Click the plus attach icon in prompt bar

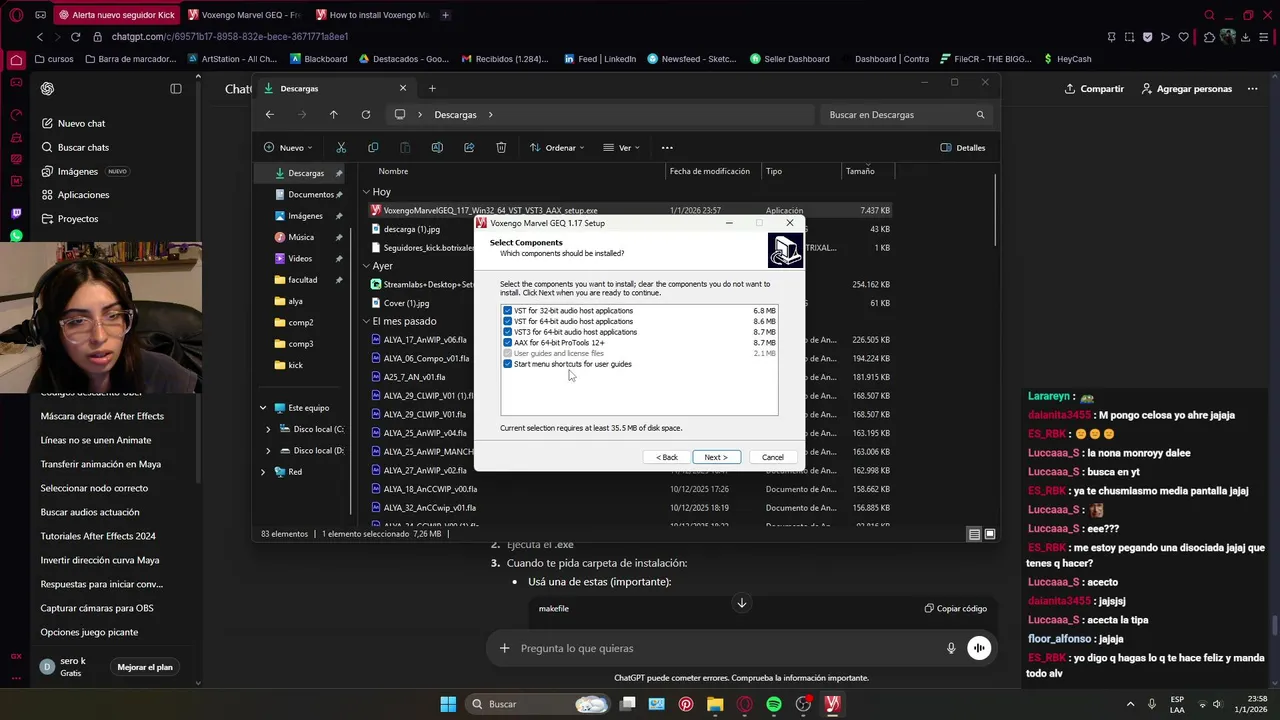[x=505, y=648]
